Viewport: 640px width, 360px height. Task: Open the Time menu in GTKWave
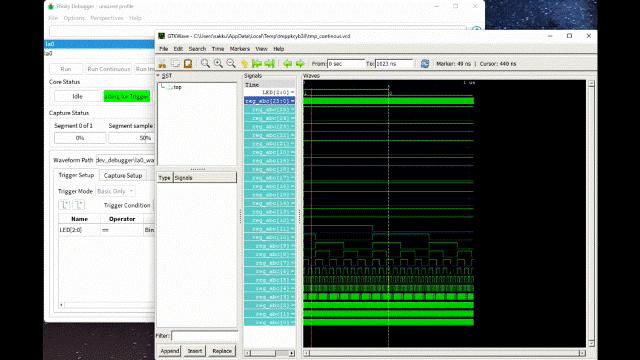pyautogui.click(x=218, y=49)
